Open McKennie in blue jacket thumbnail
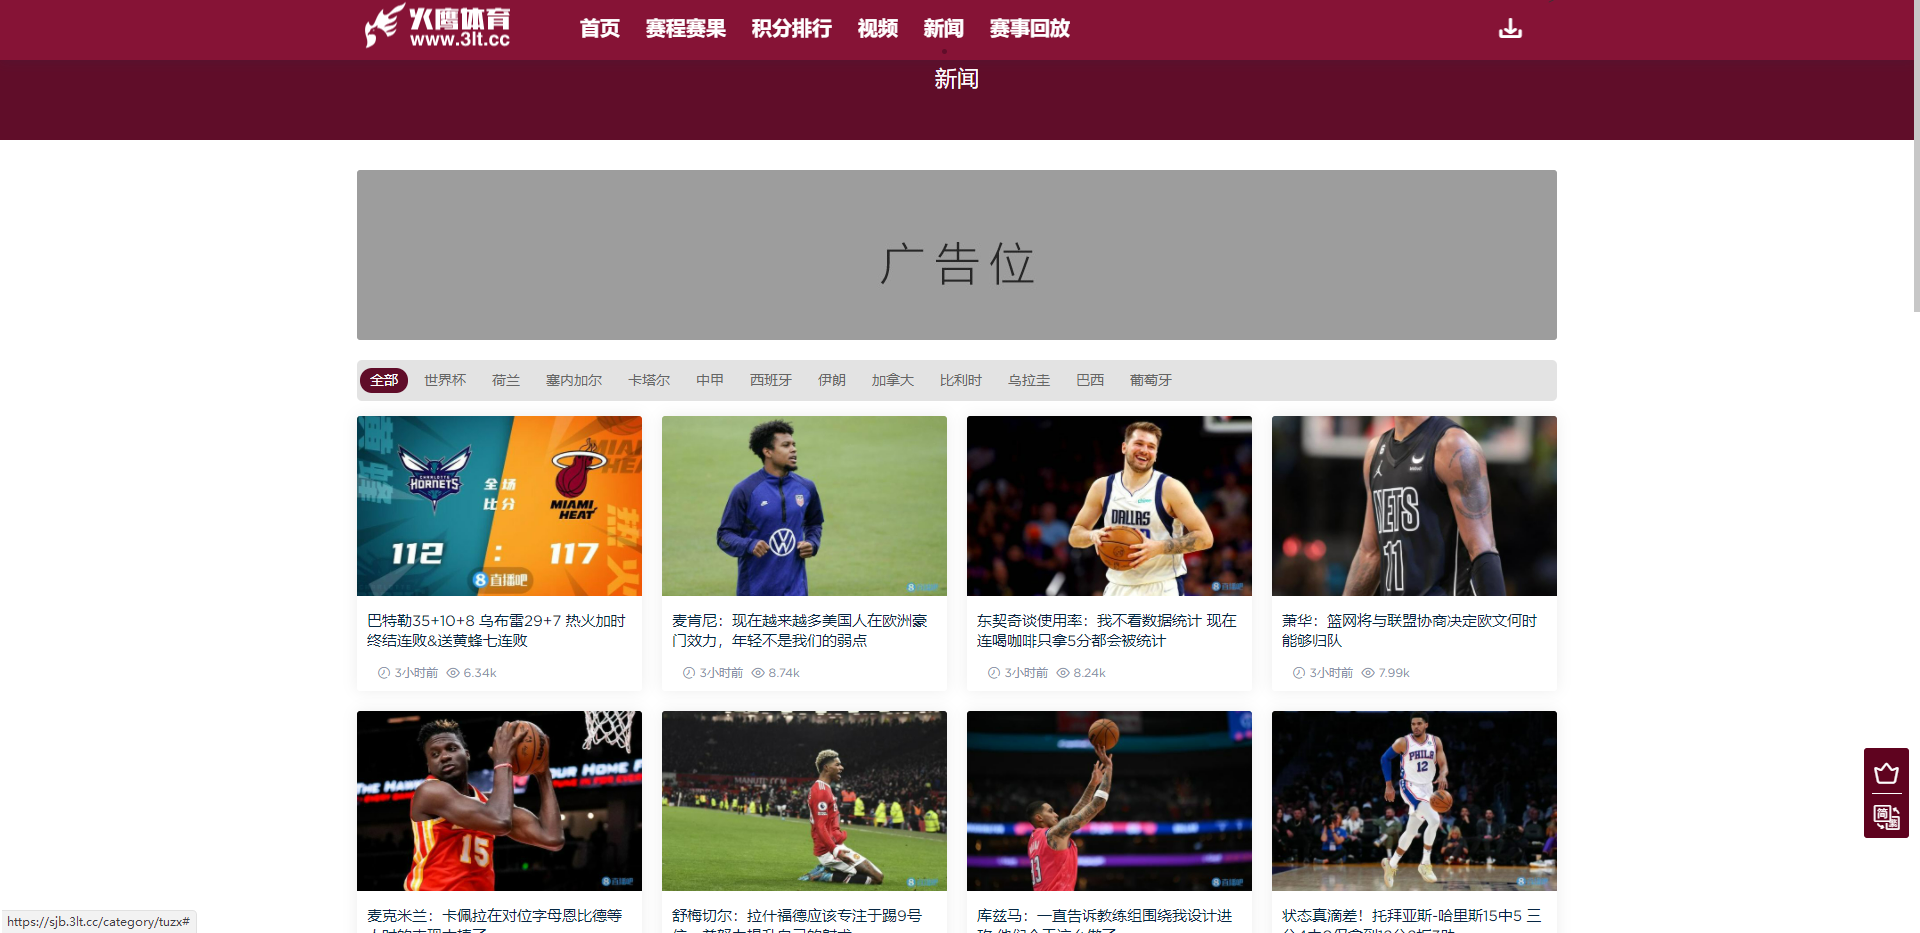The width and height of the screenshot is (1920, 933). [x=804, y=506]
